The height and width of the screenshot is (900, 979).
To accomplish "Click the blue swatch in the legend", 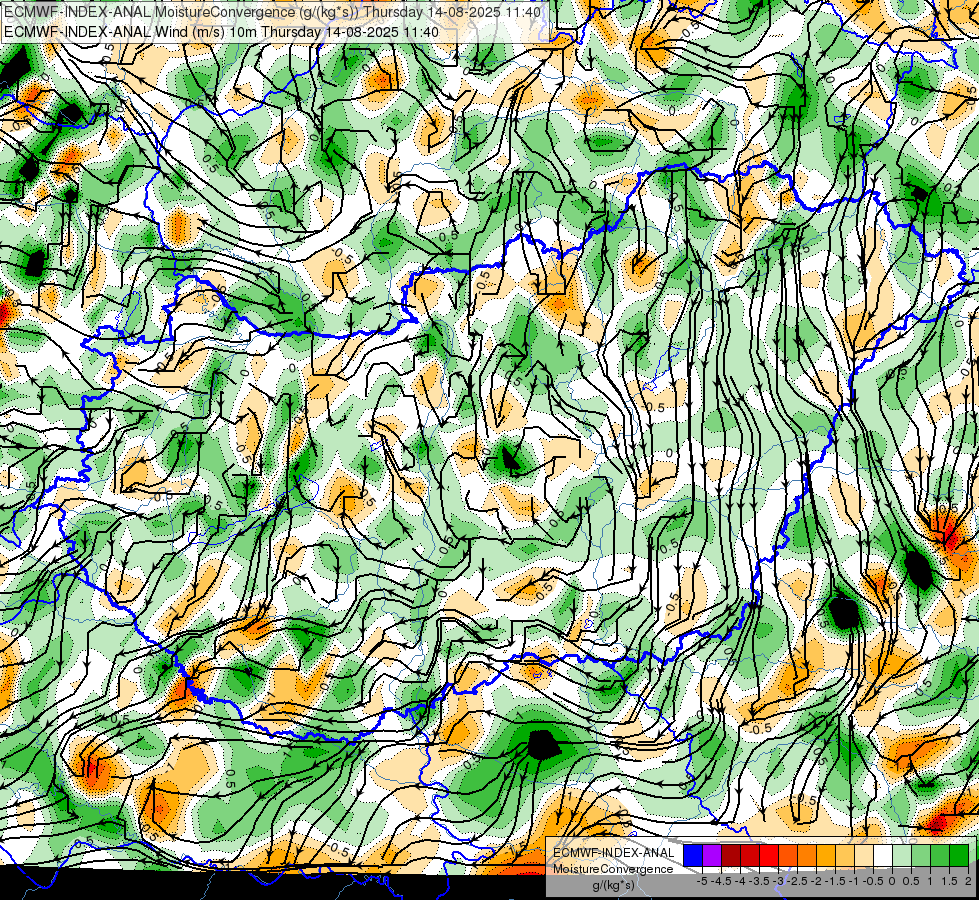I will [x=693, y=855].
